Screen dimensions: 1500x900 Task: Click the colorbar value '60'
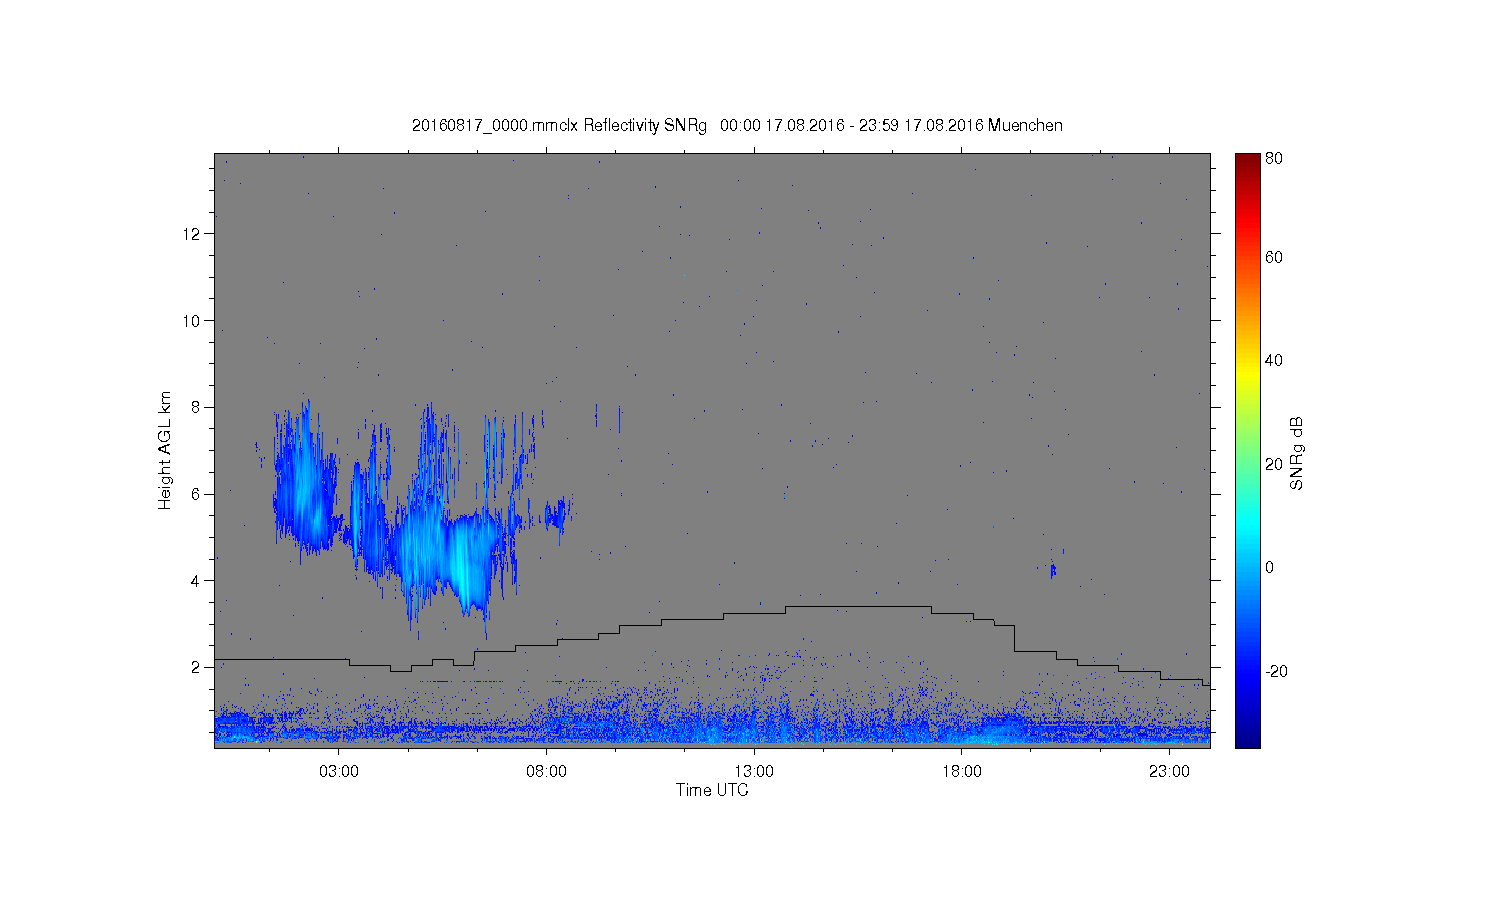click(1274, 258)
